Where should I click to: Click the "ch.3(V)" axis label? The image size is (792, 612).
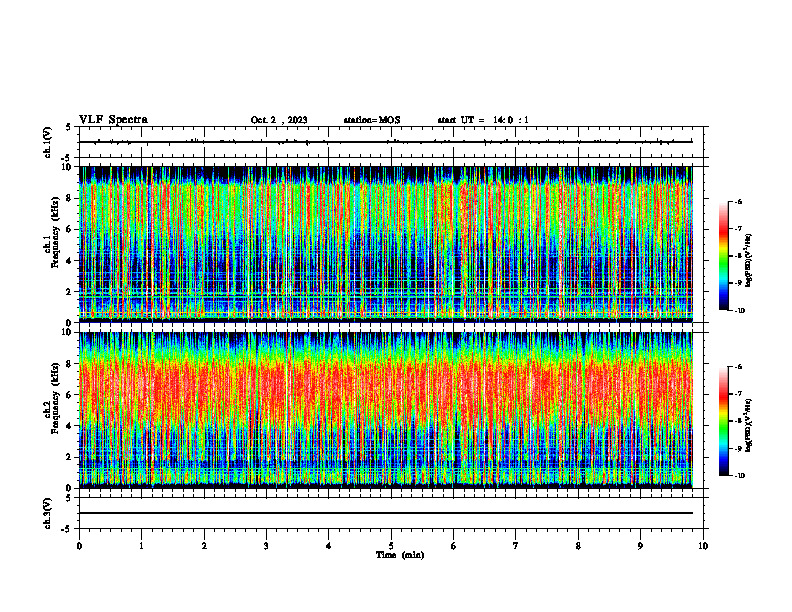(x=48, y=513)
